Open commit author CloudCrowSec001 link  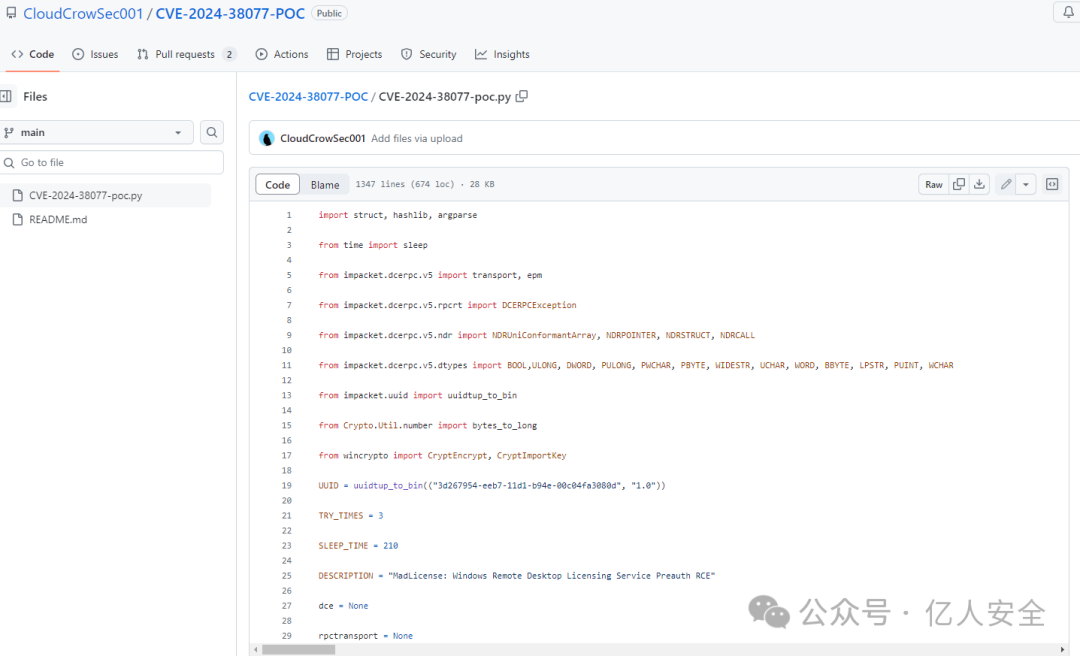(322, 139)
